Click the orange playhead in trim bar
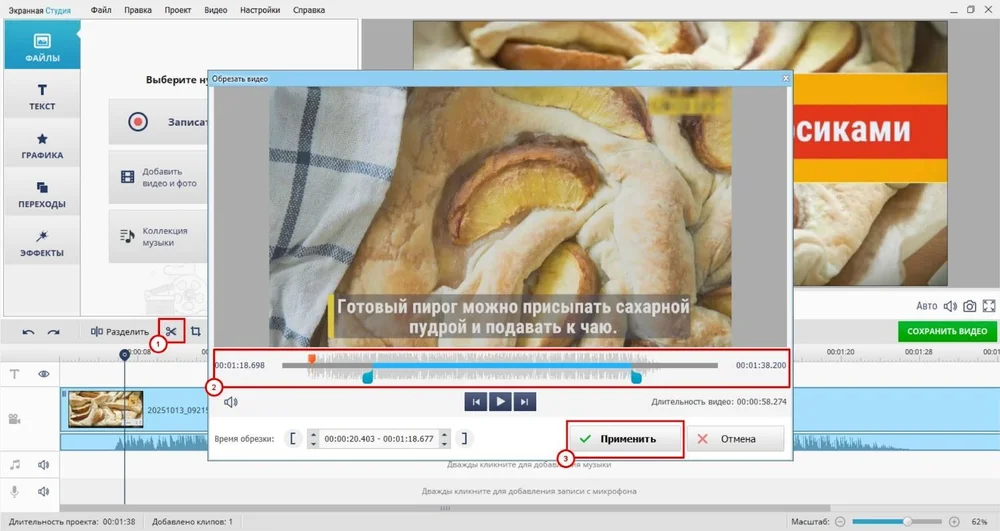The height and width of the screenshot is (531, 1000). pyautogui.click(x=311, y=360)
